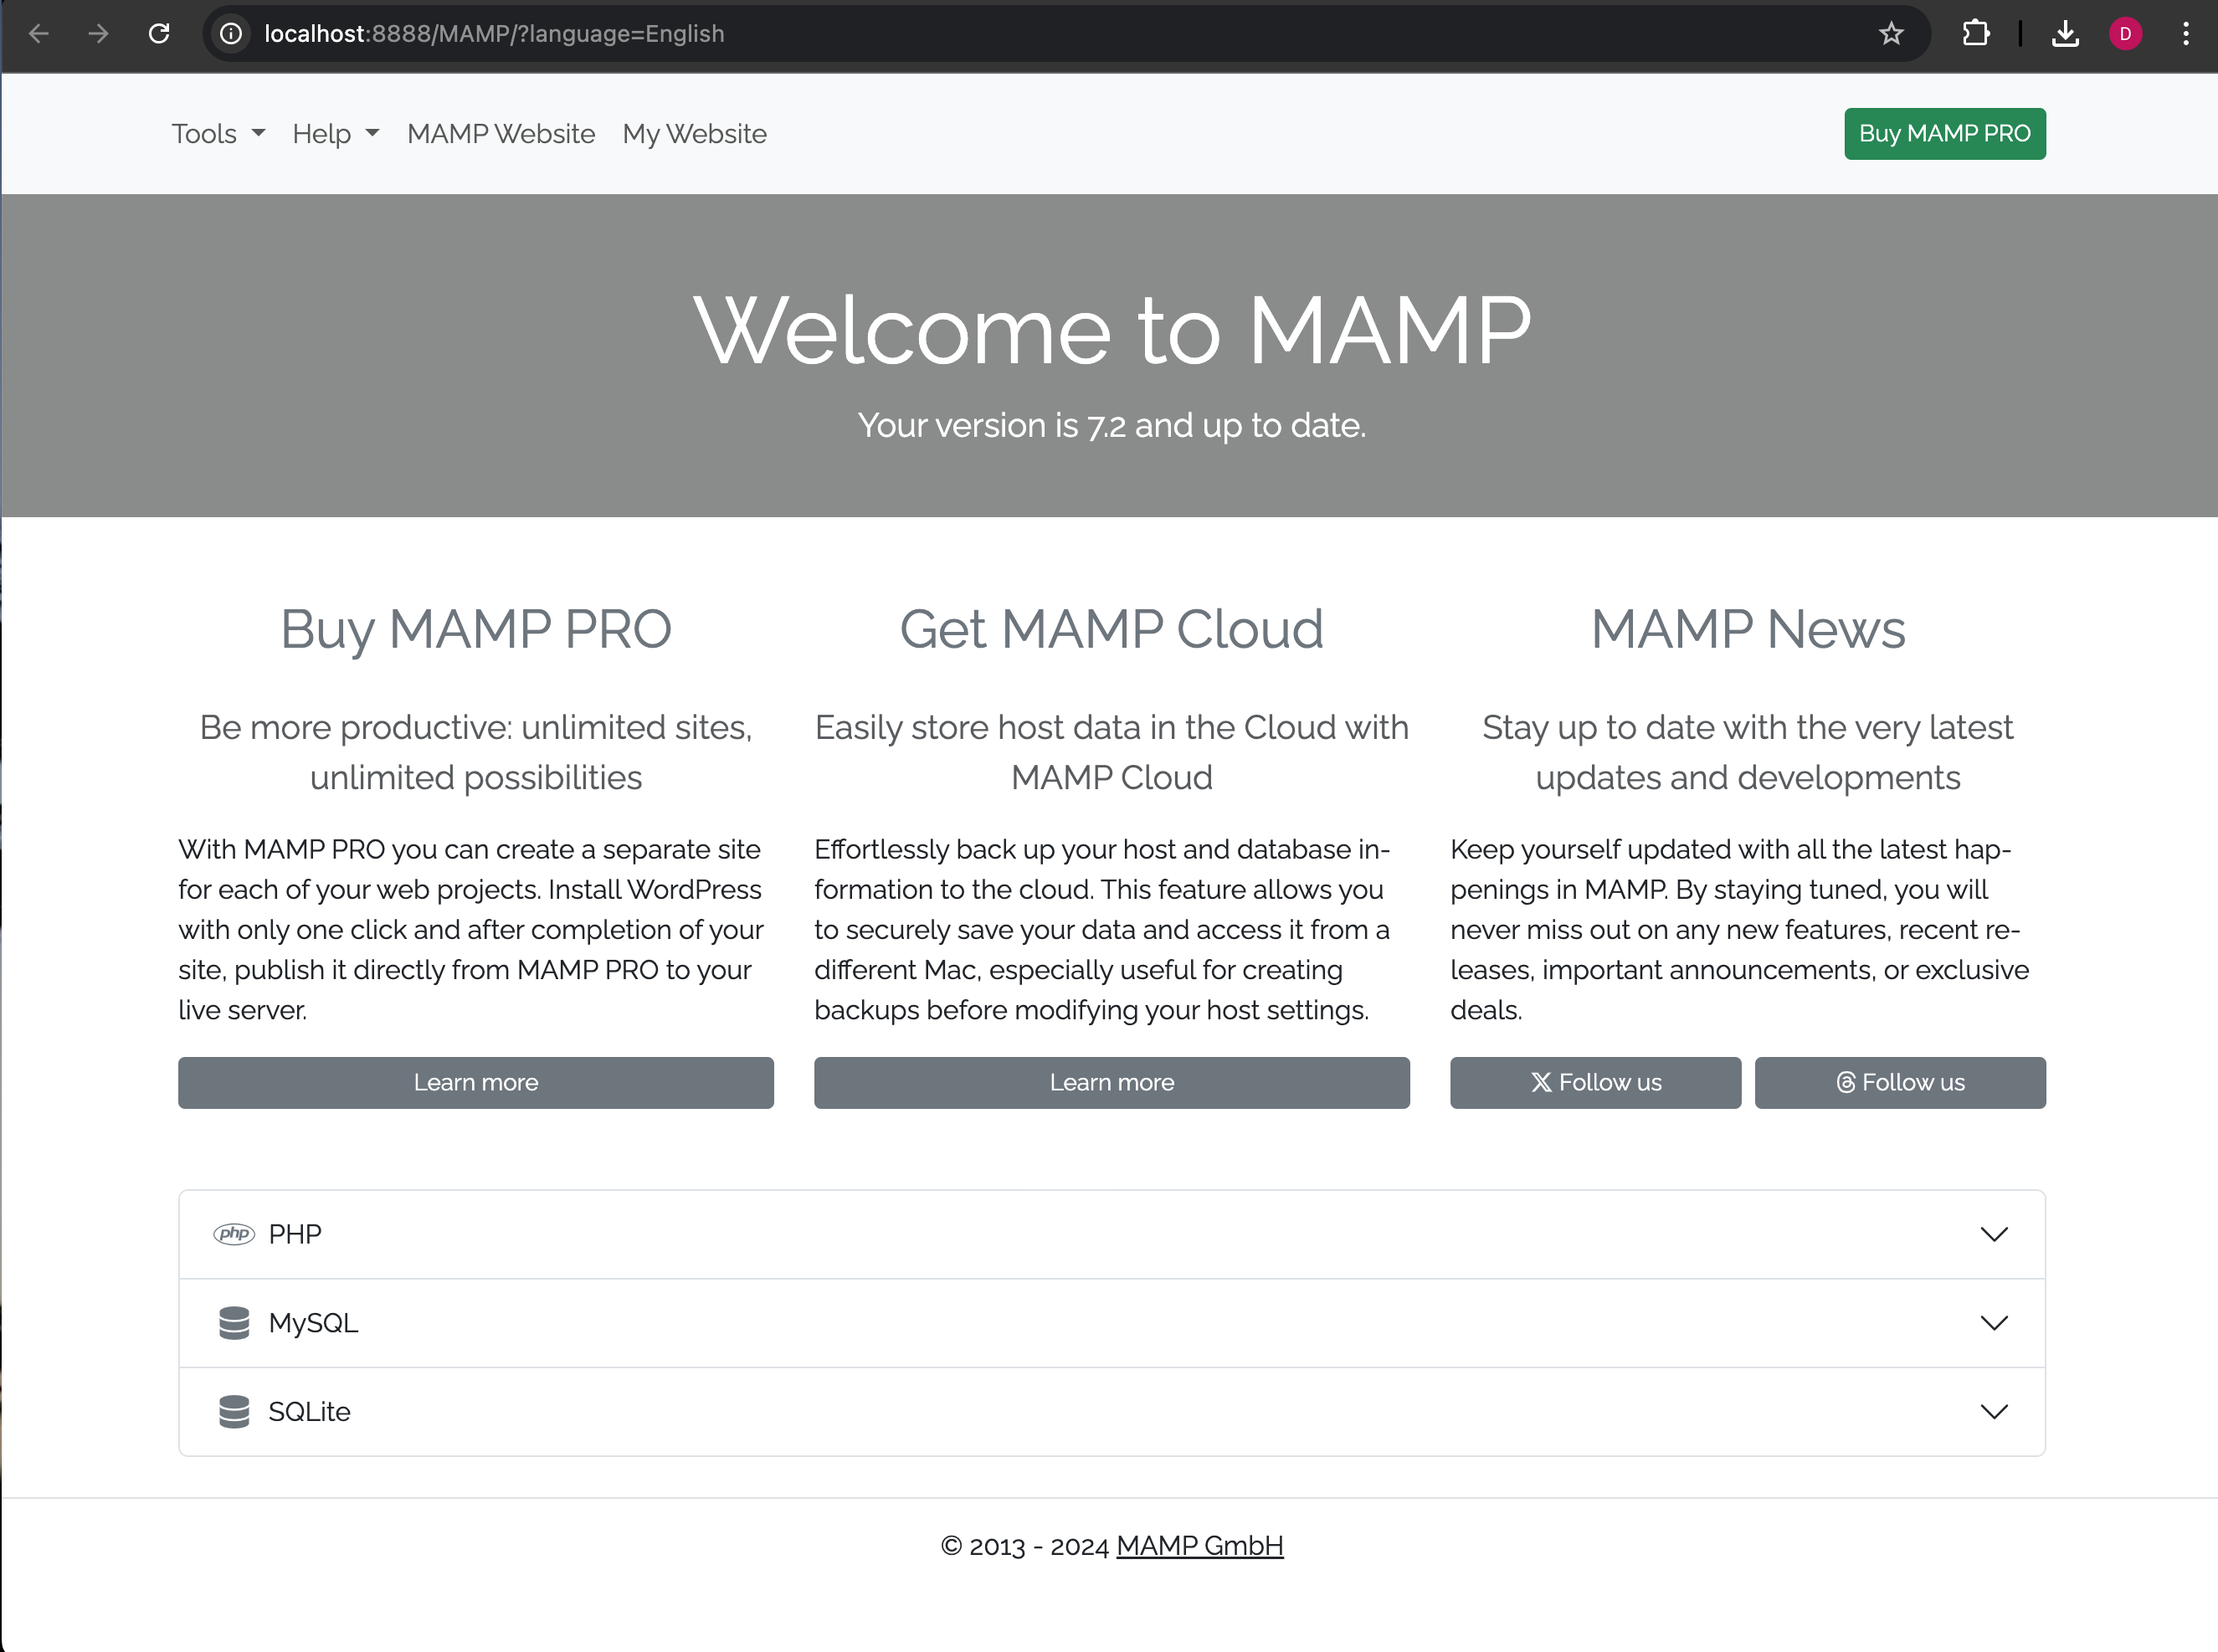Open the My Website nav link
Viewport: 2218px width, 1652px height.
coord(695,134)
